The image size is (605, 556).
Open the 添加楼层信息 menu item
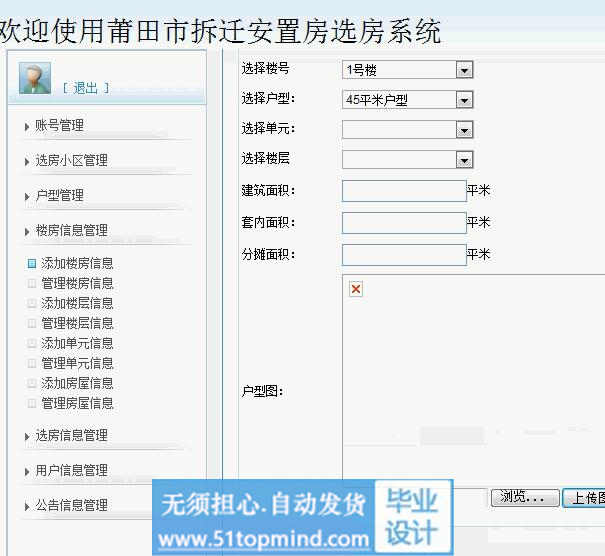[x=77, y=304]
